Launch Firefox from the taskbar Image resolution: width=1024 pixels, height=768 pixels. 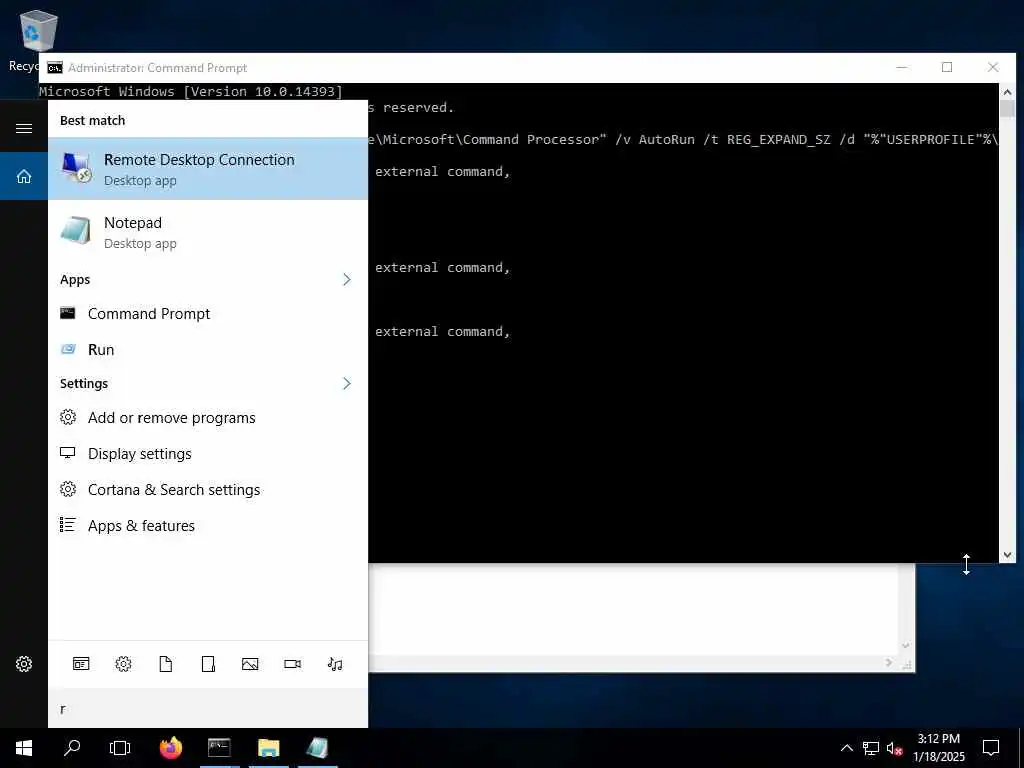tap(170, 748)
